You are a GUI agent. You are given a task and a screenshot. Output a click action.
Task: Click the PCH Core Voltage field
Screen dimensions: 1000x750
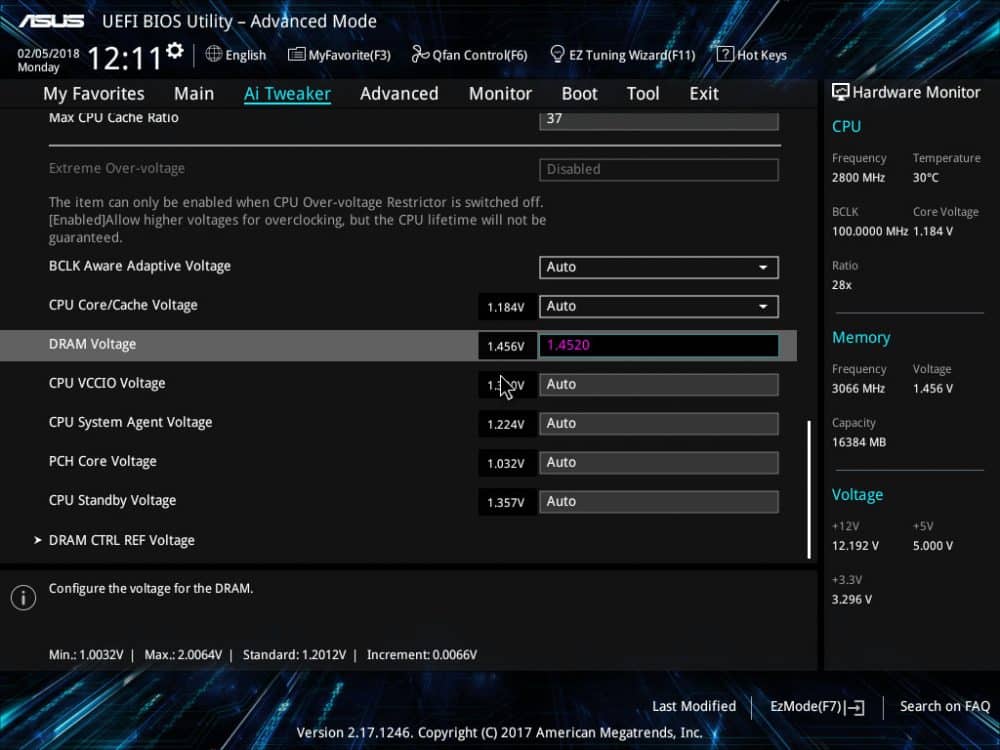click(659, 462)
